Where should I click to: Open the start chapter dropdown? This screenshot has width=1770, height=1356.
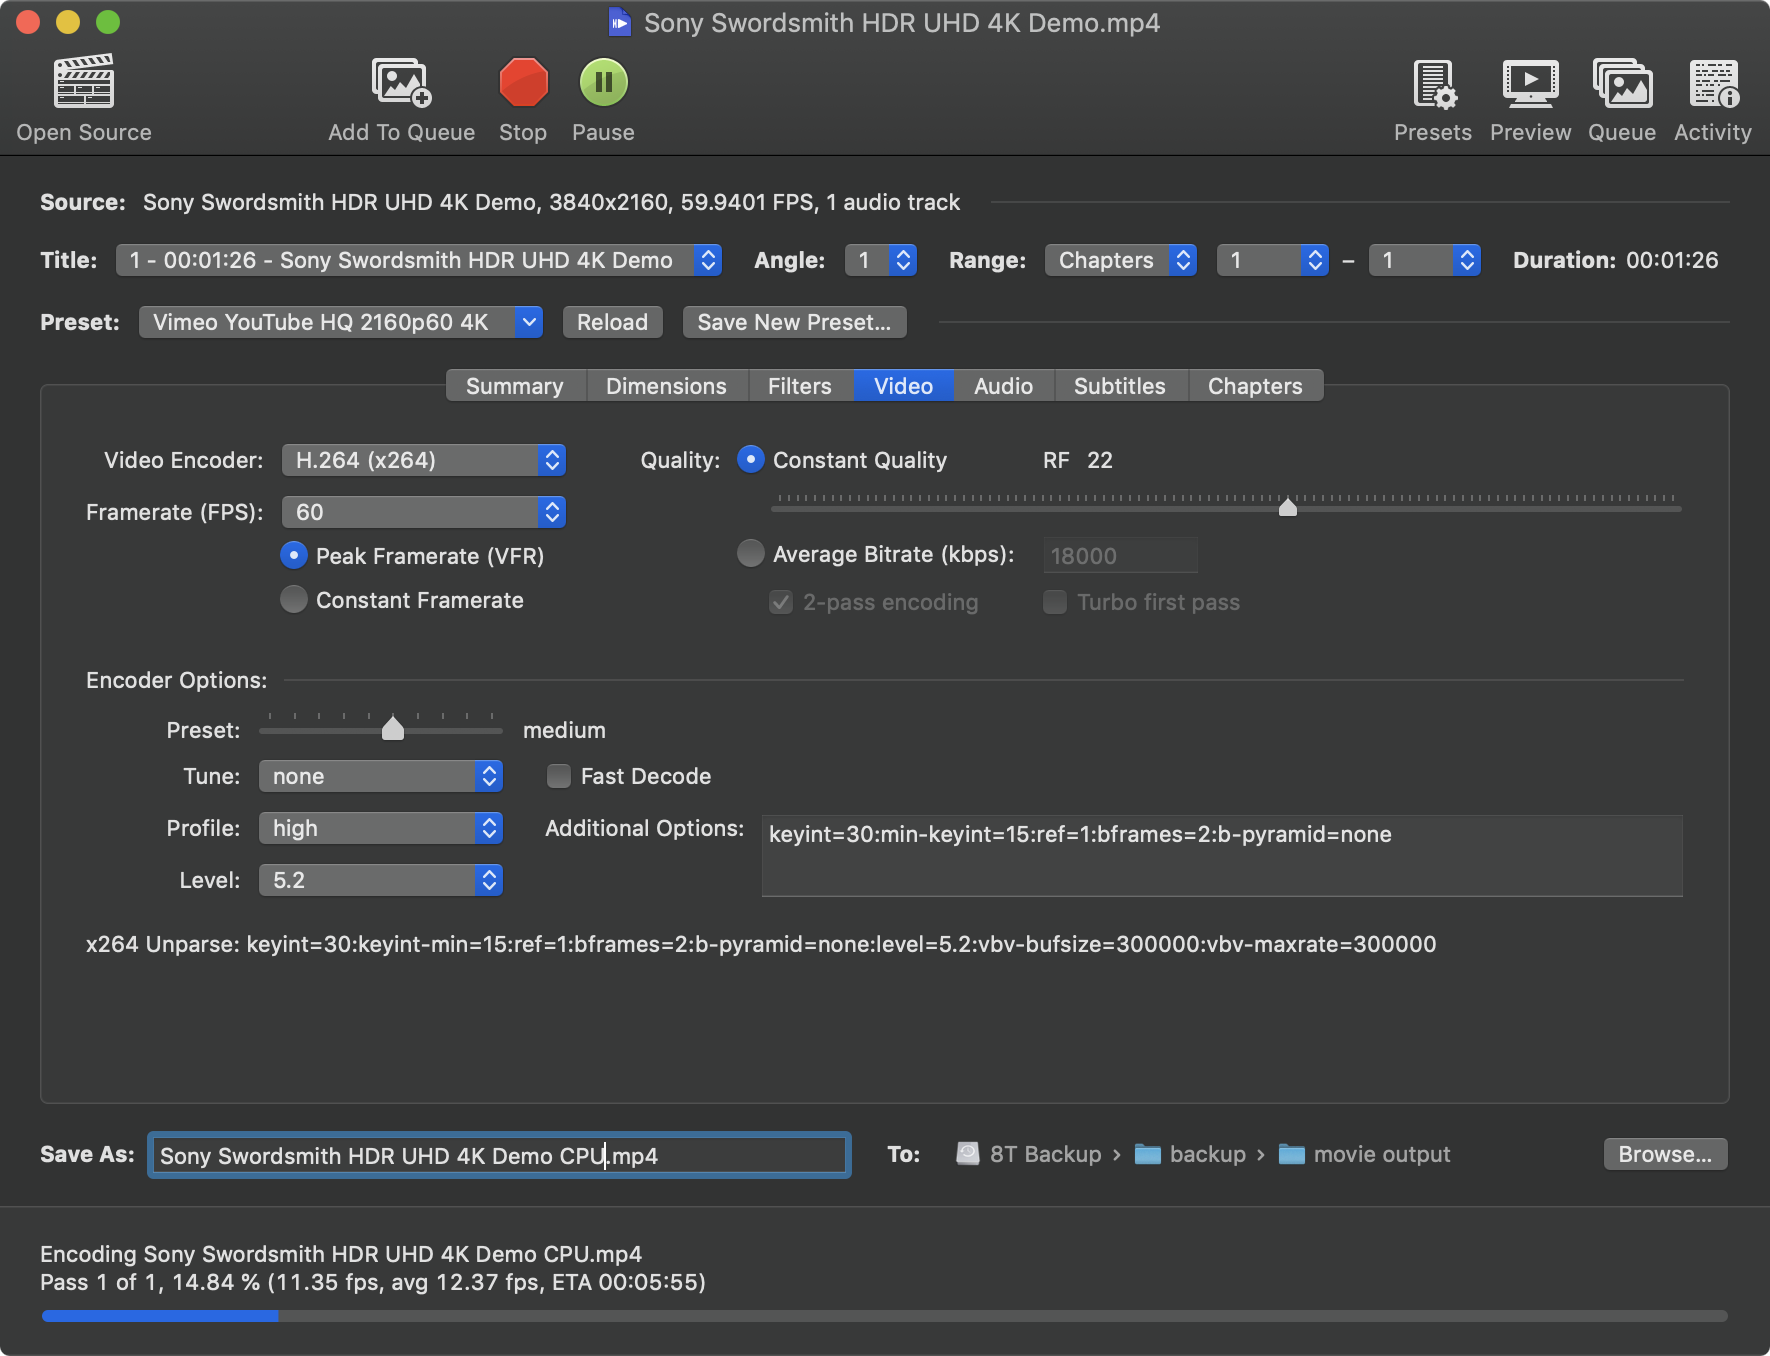click(1273, 260)
